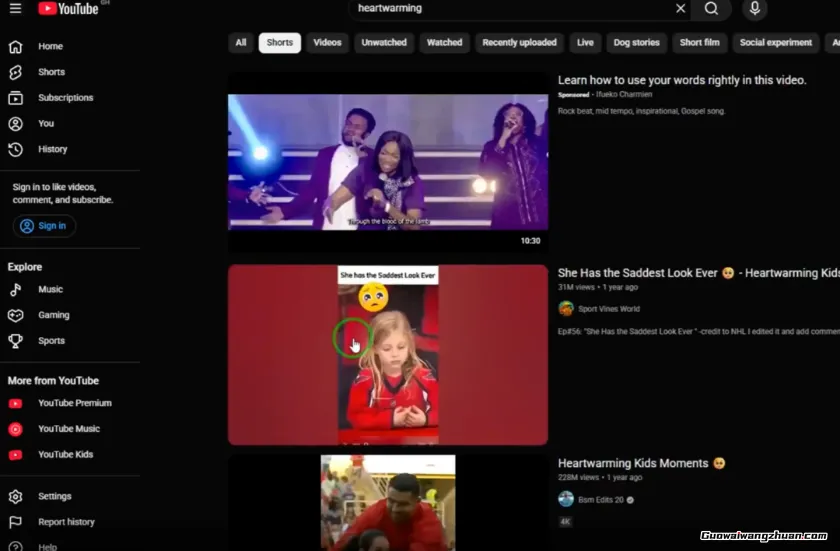Open the Sport Vines World channel
Screen dimensions: 840x551
608,309
